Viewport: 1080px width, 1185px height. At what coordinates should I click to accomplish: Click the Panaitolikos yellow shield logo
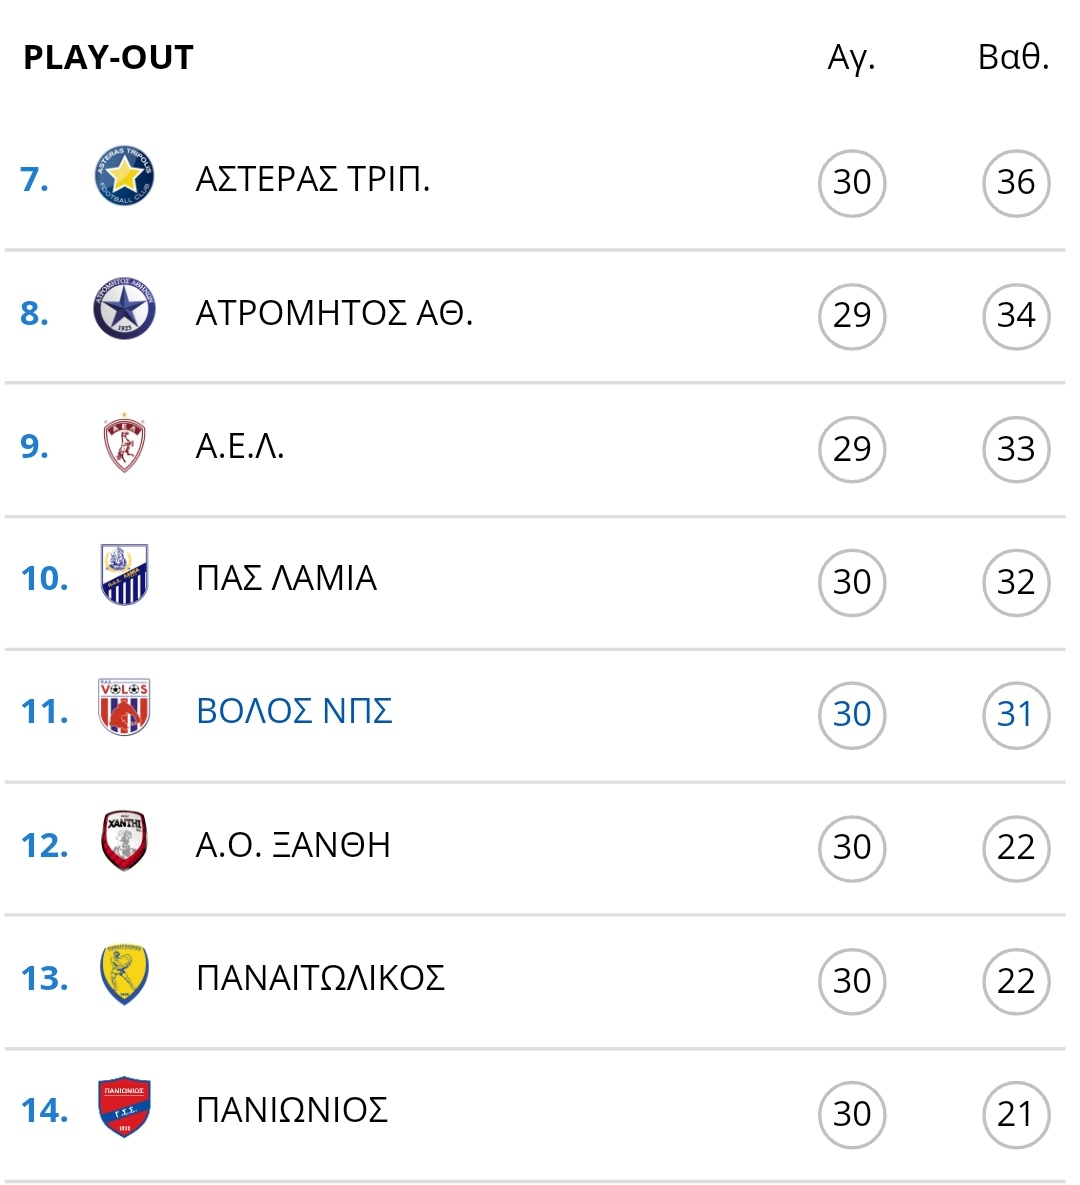124,974
